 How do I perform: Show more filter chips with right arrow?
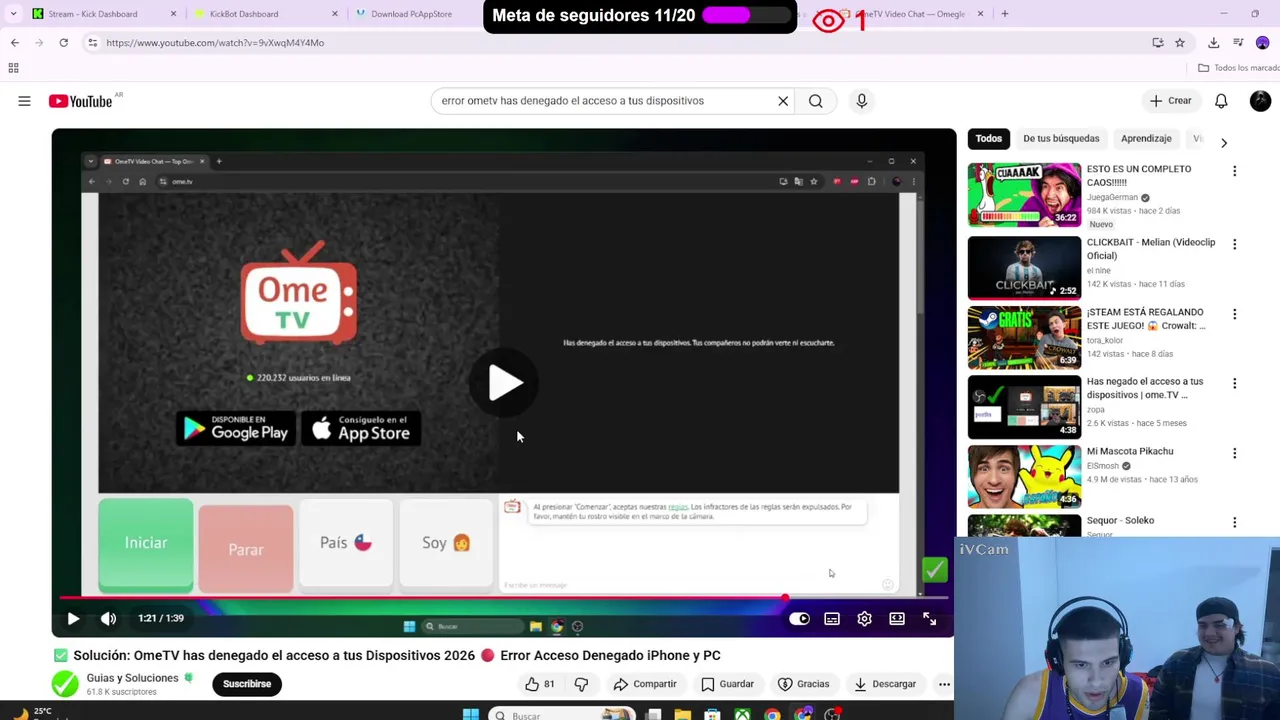point(1224,143)
